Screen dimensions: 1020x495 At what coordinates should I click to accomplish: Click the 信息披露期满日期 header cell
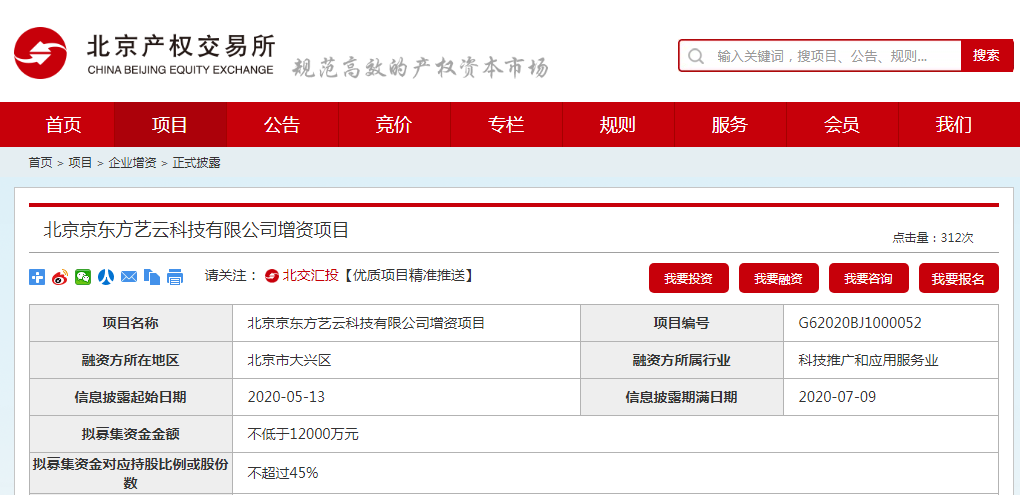click(682, 397)
